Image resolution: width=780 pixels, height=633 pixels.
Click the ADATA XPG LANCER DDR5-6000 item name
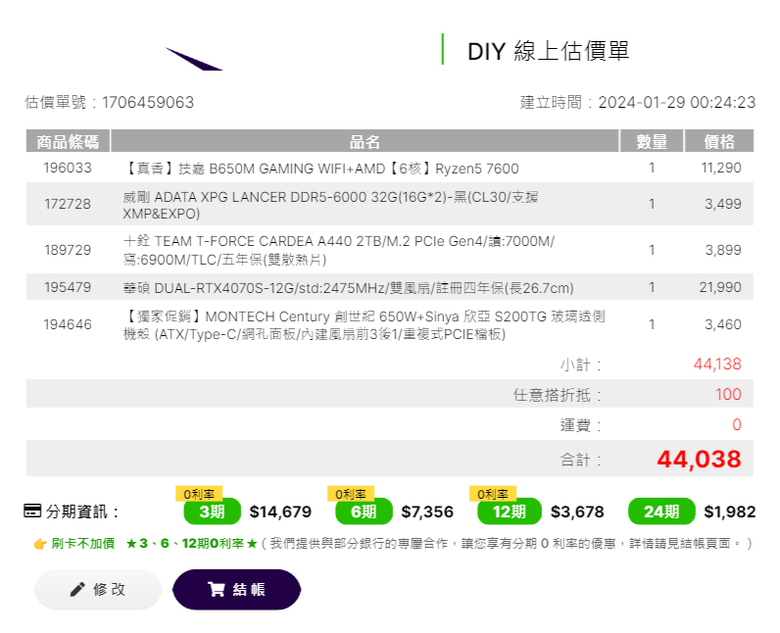pos(330,205)
